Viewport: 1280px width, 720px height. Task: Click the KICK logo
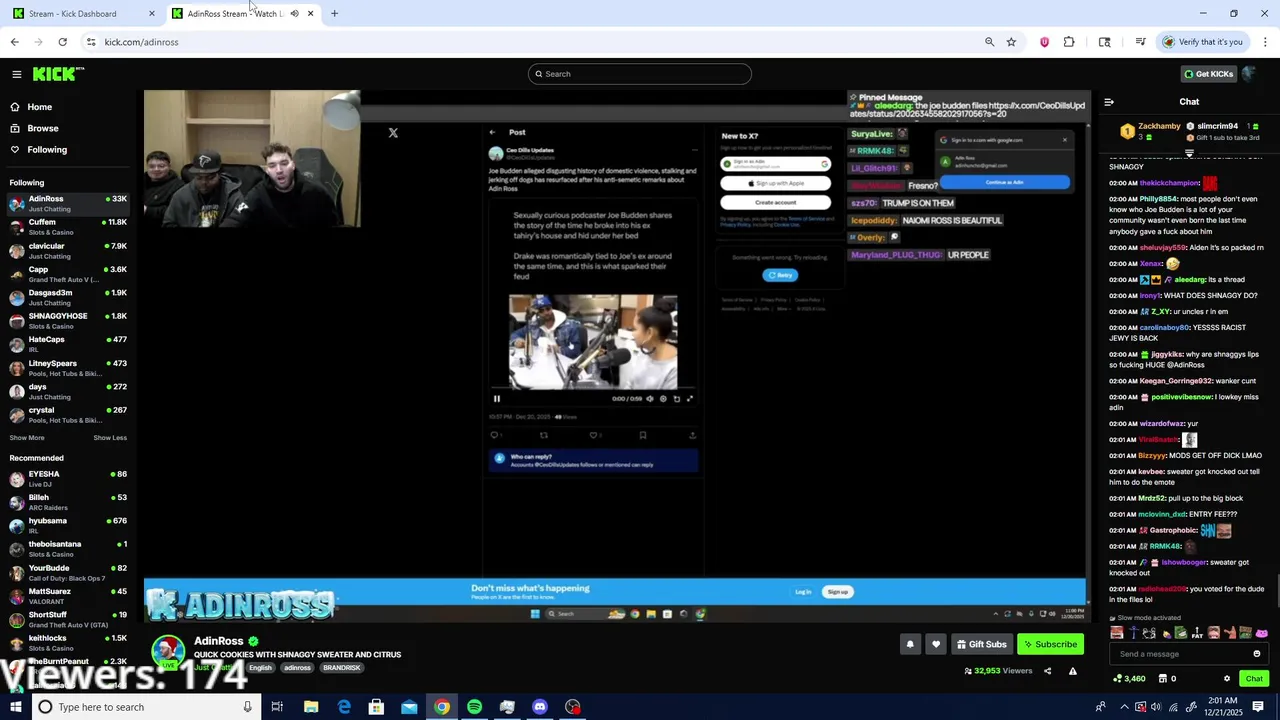pos(57,74)
